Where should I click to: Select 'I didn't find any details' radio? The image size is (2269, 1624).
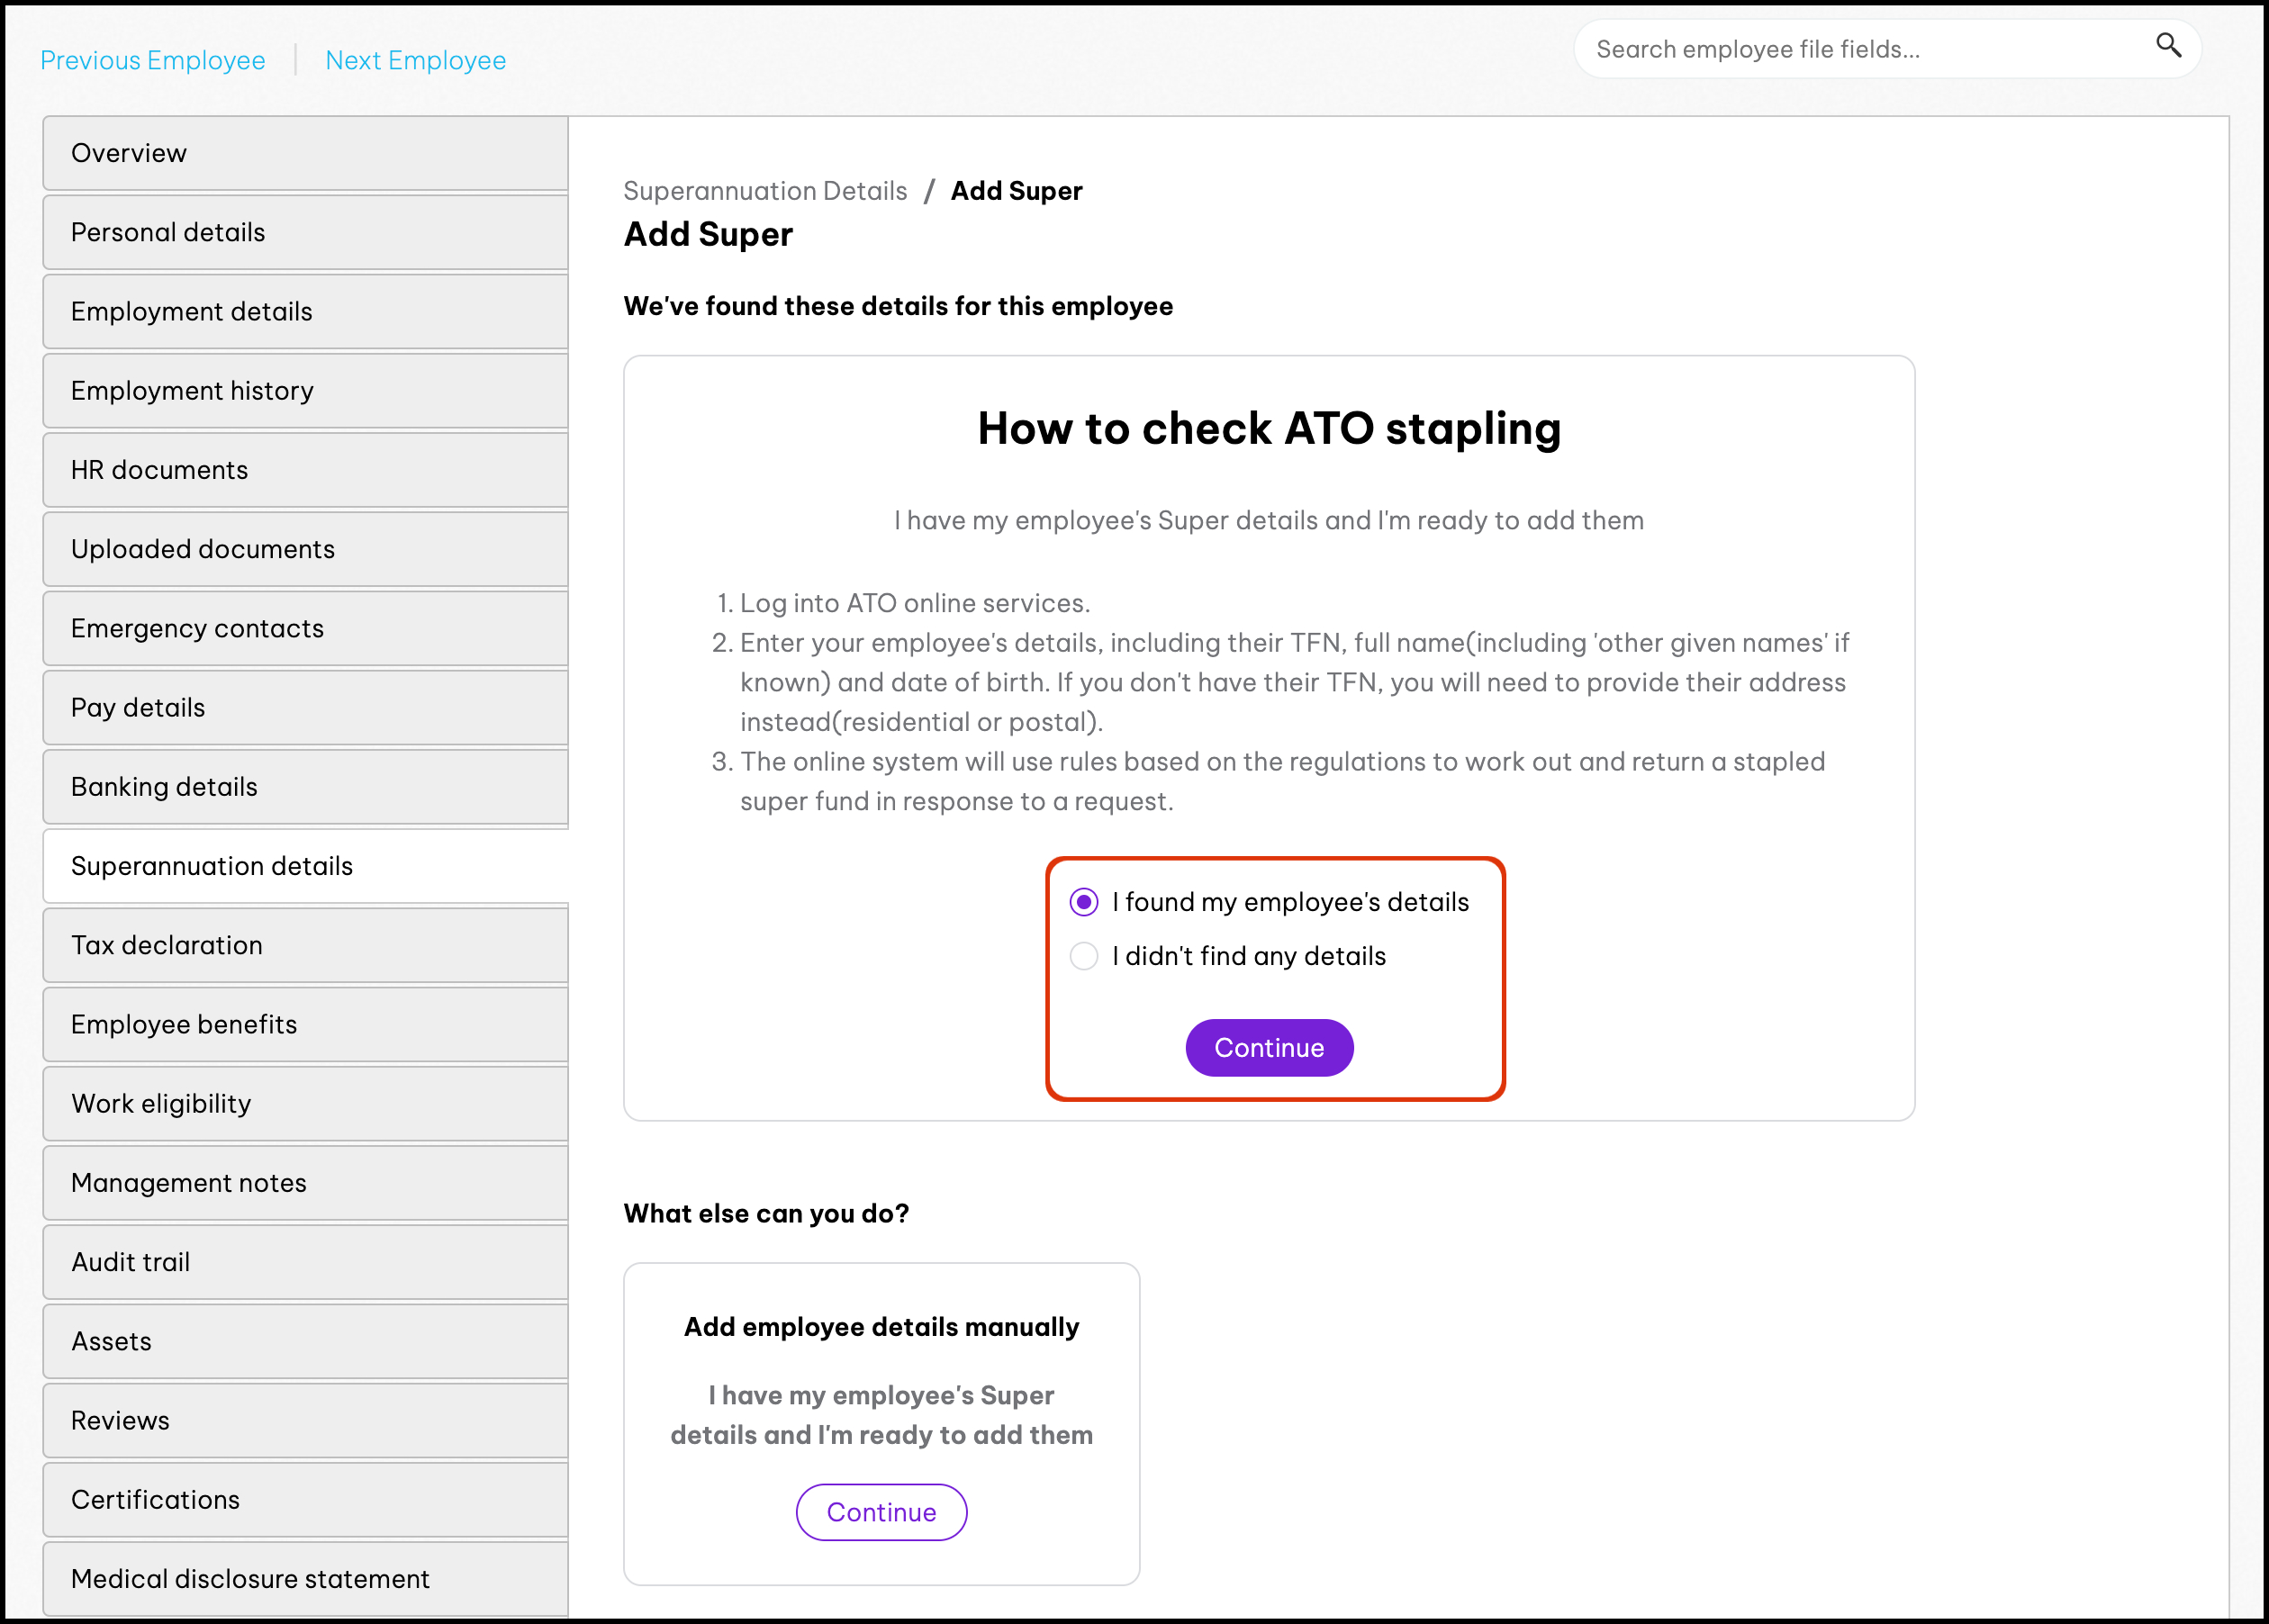[1084, 956]
